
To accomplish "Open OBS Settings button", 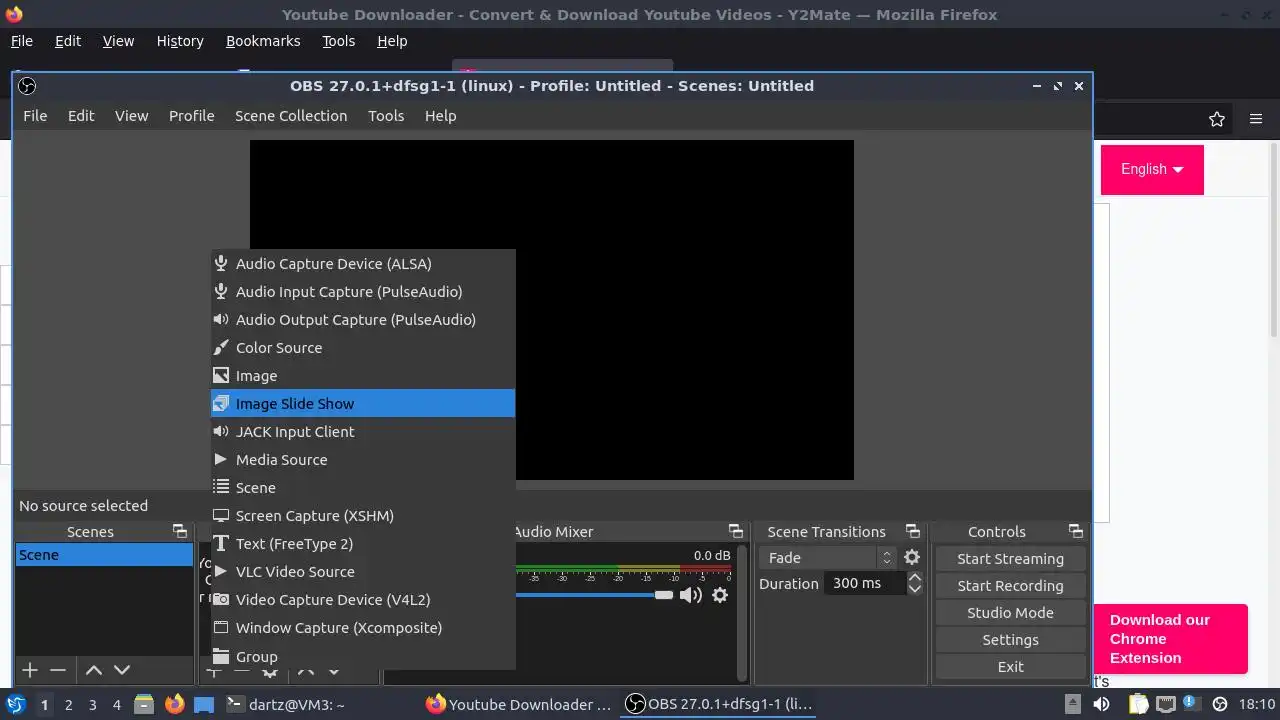I will click(x=1010, y=640).
